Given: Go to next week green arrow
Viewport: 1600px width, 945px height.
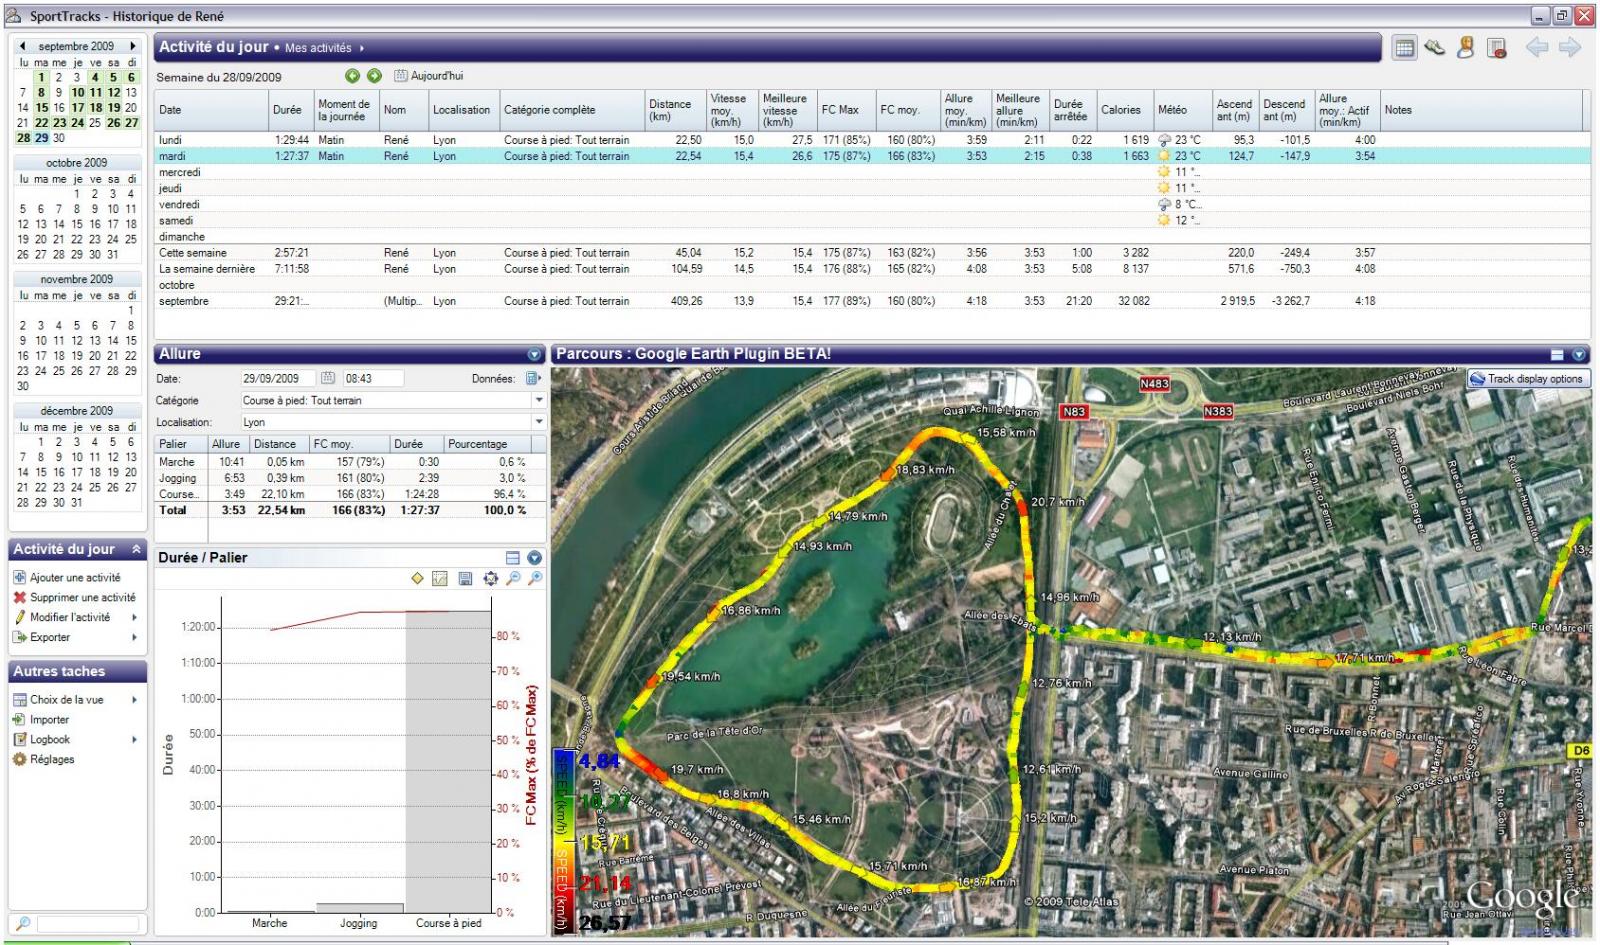Looking at the screenshot, I should click(374, 76).
